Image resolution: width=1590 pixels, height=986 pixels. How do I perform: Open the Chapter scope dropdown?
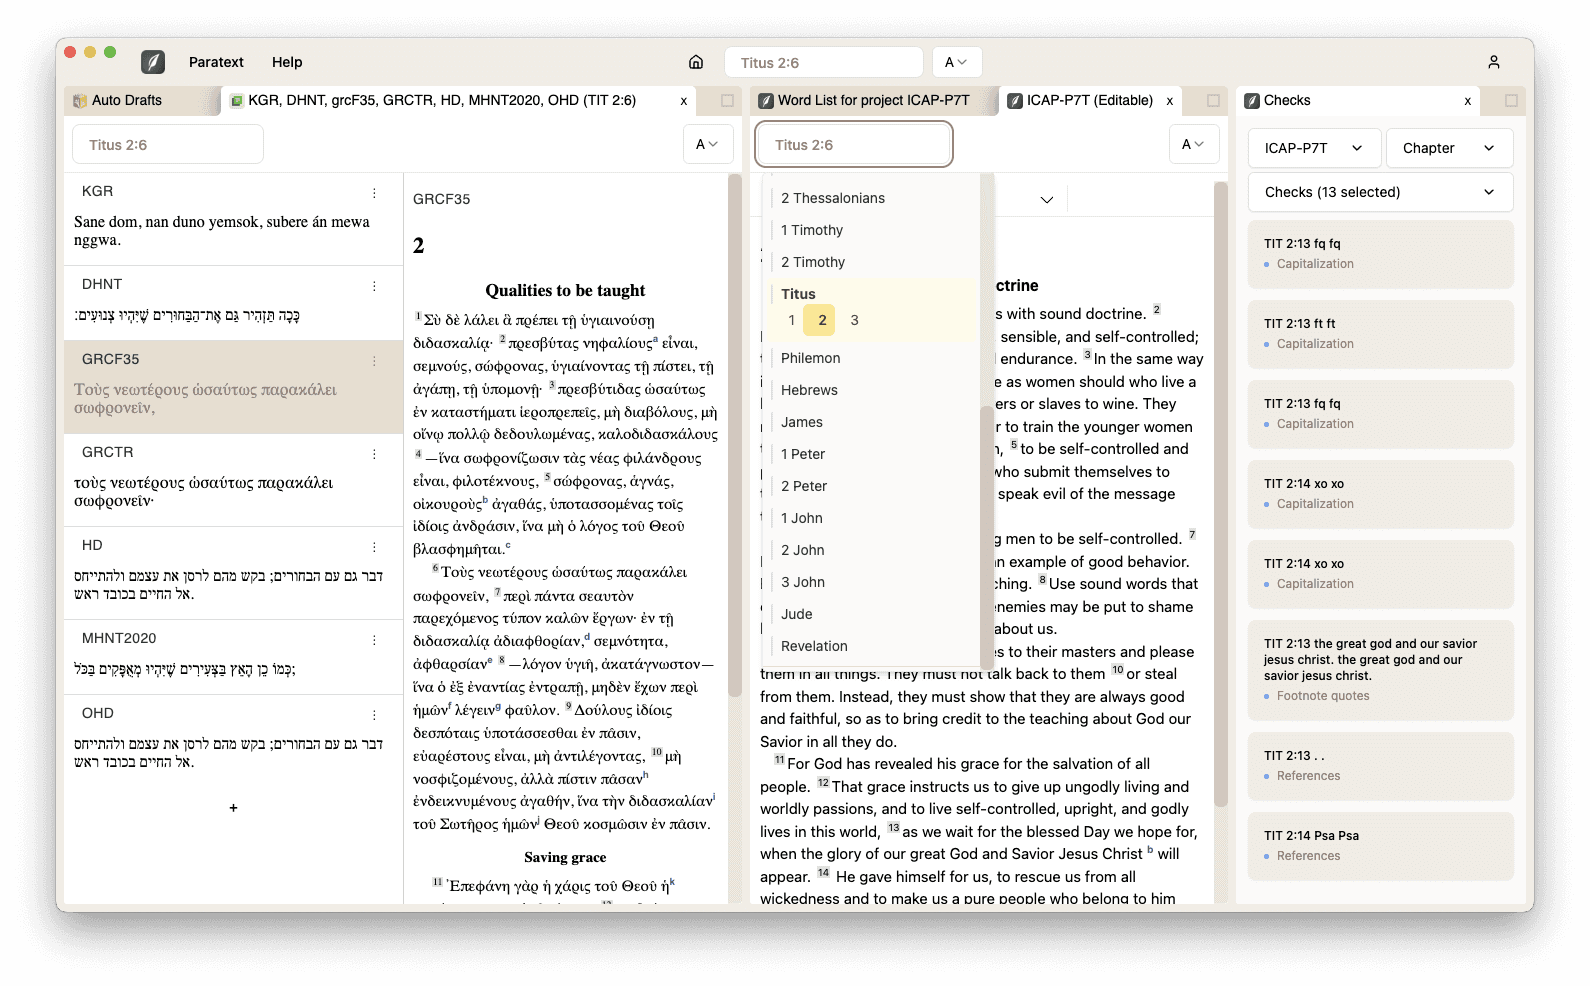pyautogui.click(x=1449, y=148)
